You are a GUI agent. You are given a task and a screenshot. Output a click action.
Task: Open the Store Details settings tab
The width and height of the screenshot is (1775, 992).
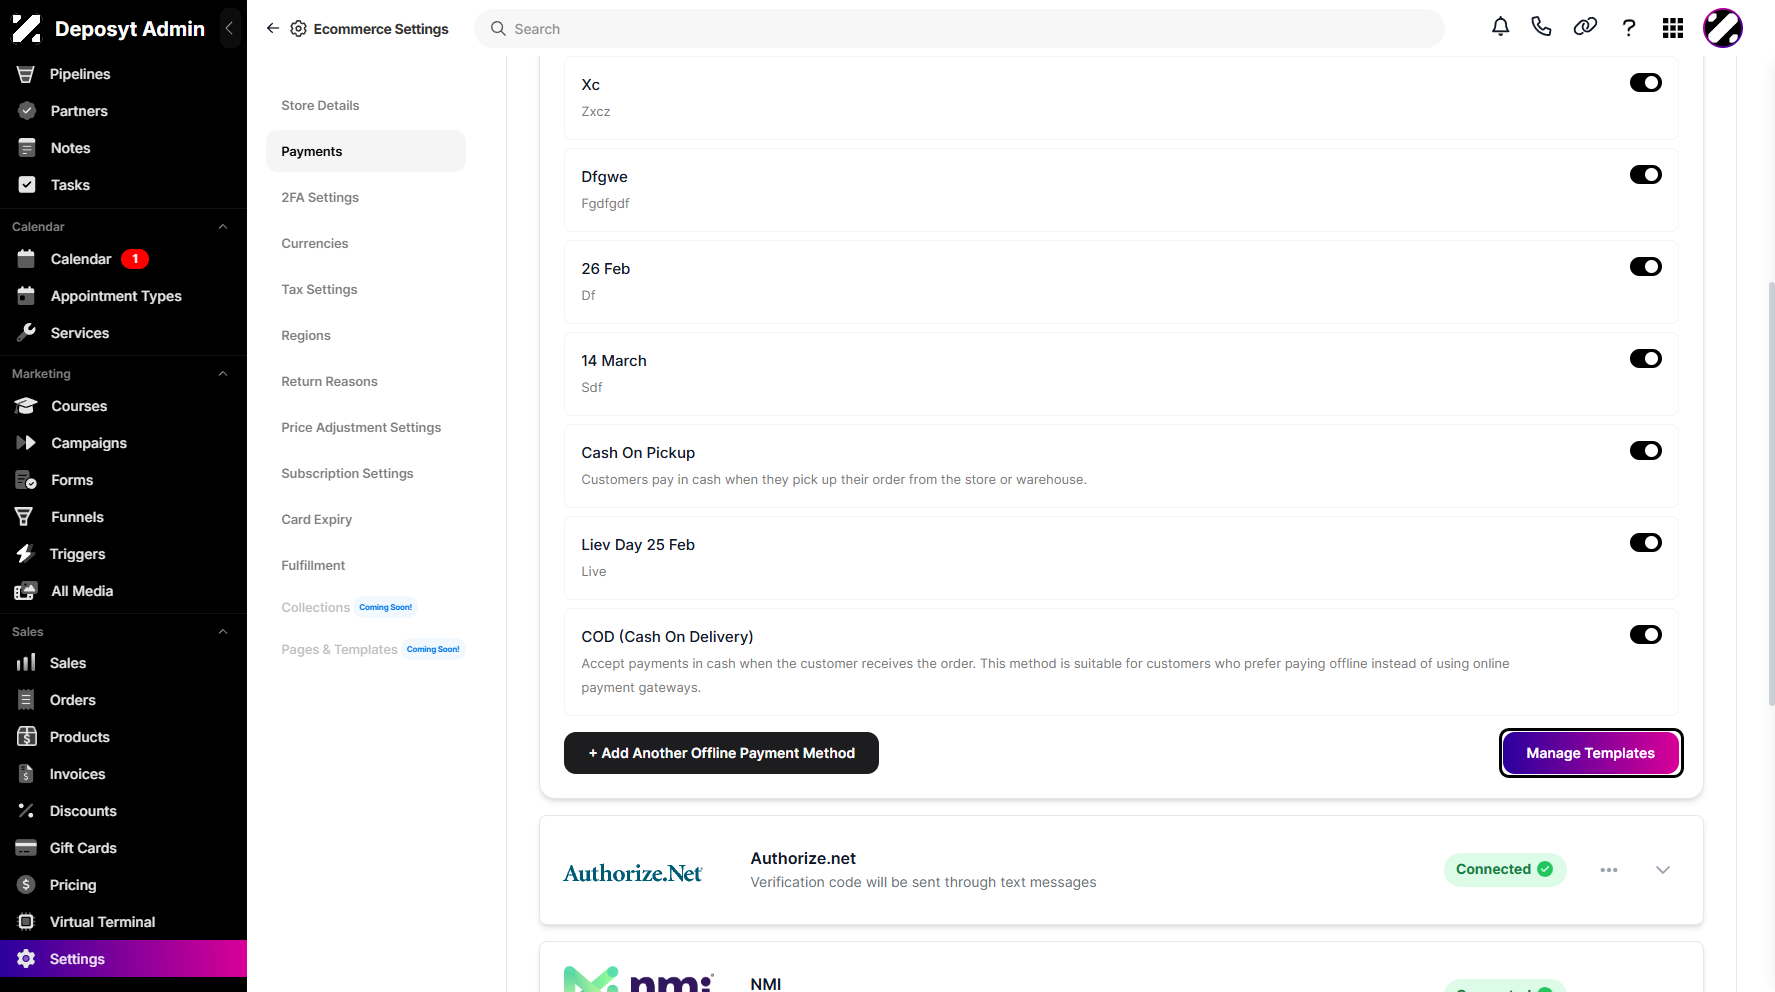tap(366, 105)
